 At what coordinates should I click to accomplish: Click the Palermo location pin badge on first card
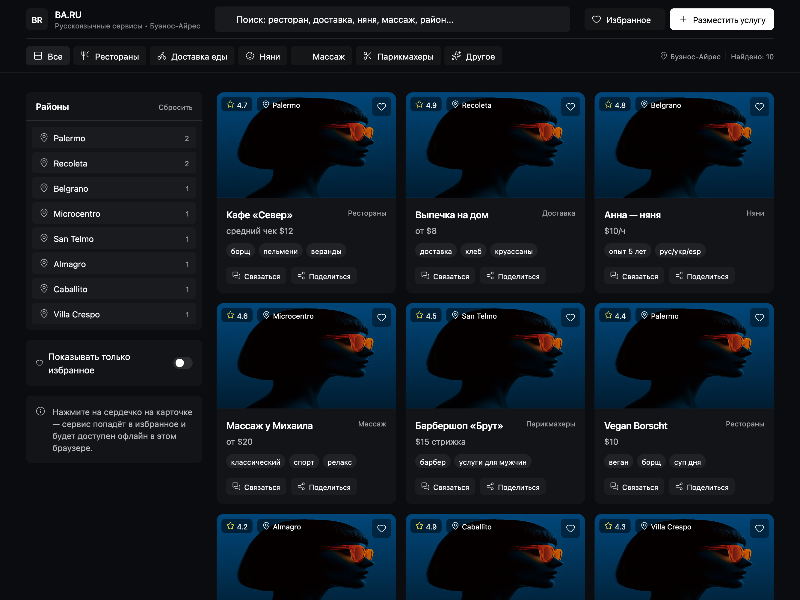click(x=280, y=104)
